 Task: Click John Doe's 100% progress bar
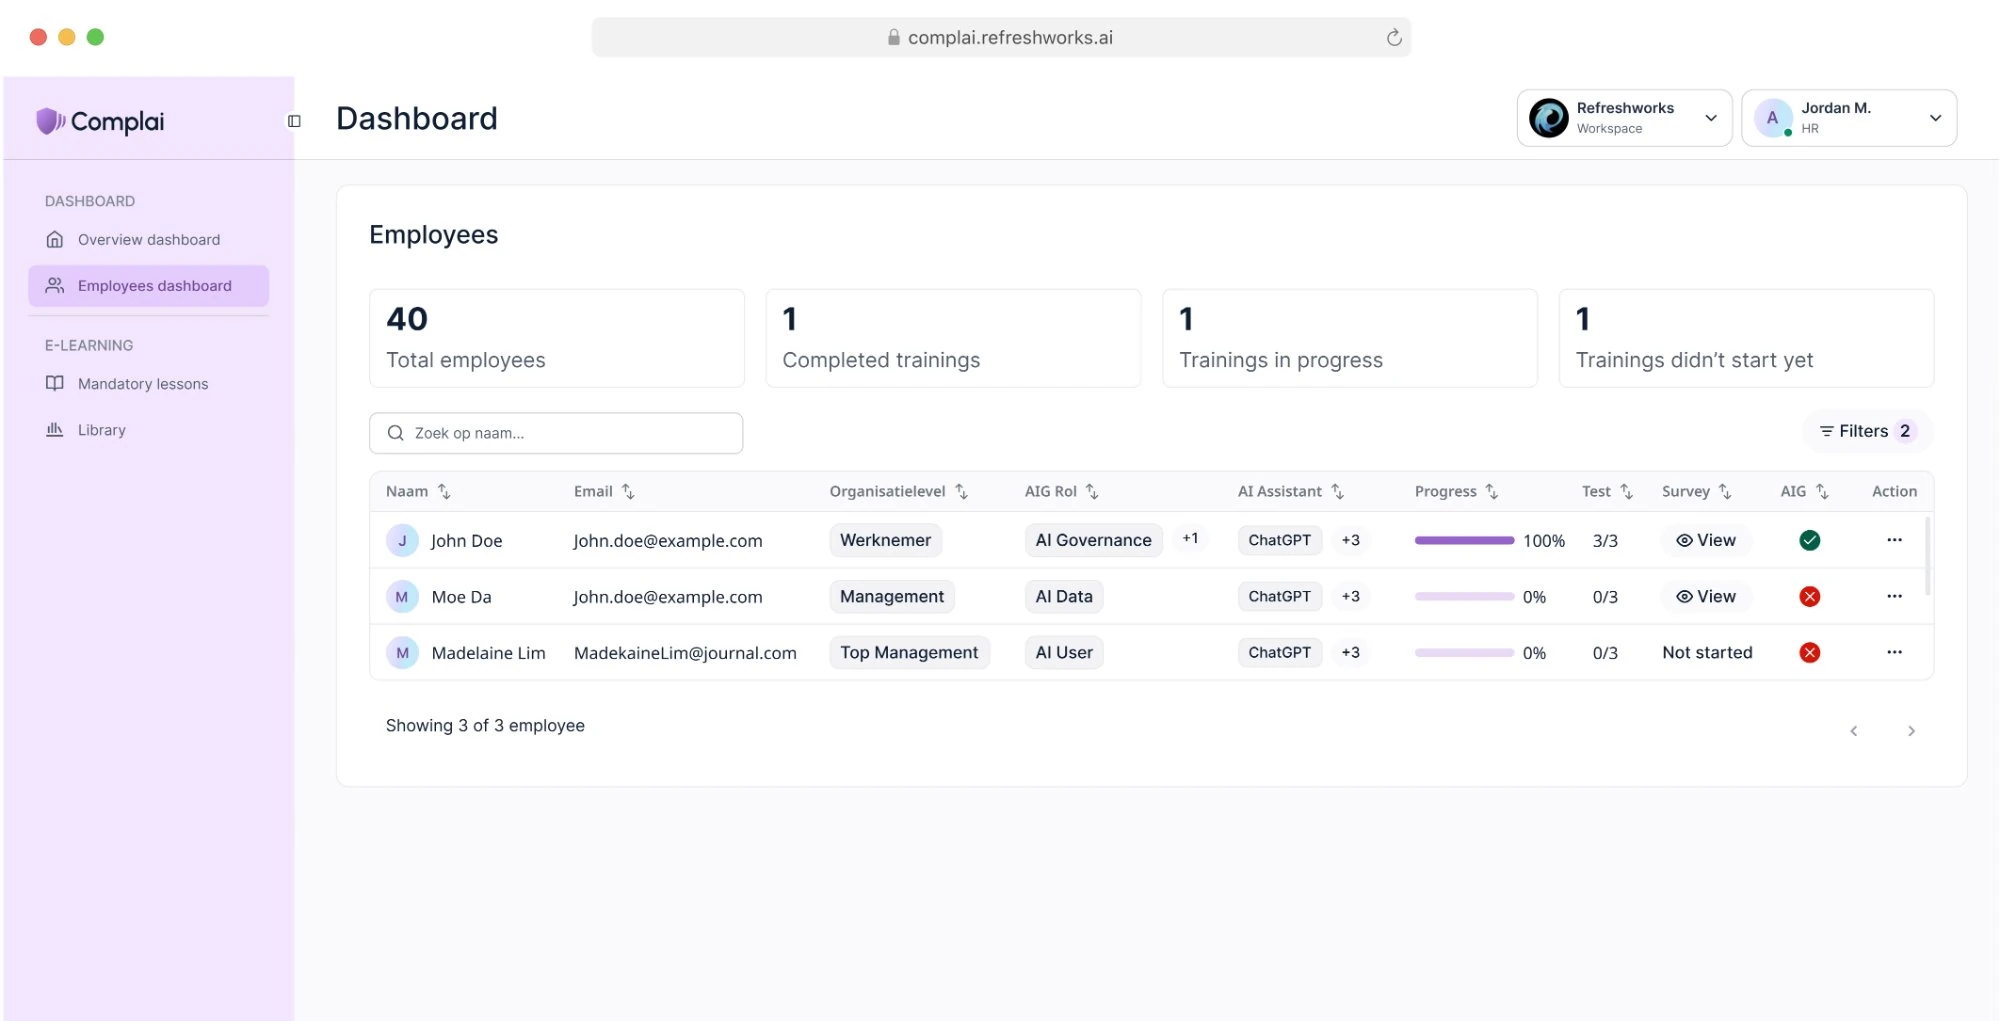(1464, 540)
